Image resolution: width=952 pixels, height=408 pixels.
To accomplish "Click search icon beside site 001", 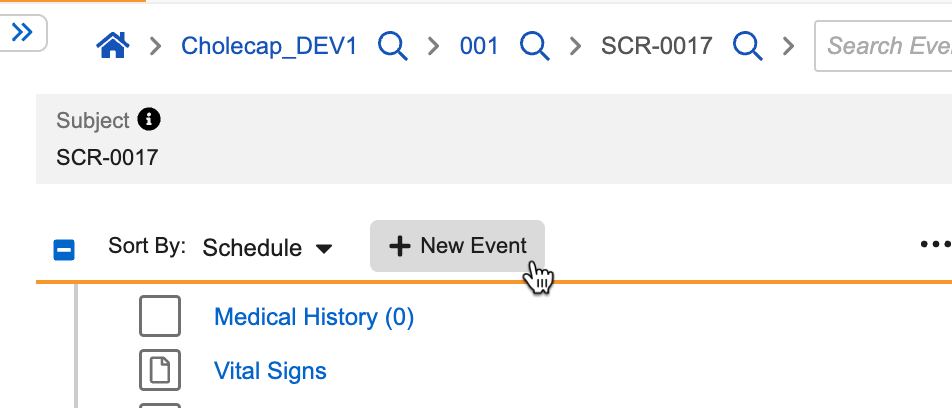I will (x=534, y=45).
